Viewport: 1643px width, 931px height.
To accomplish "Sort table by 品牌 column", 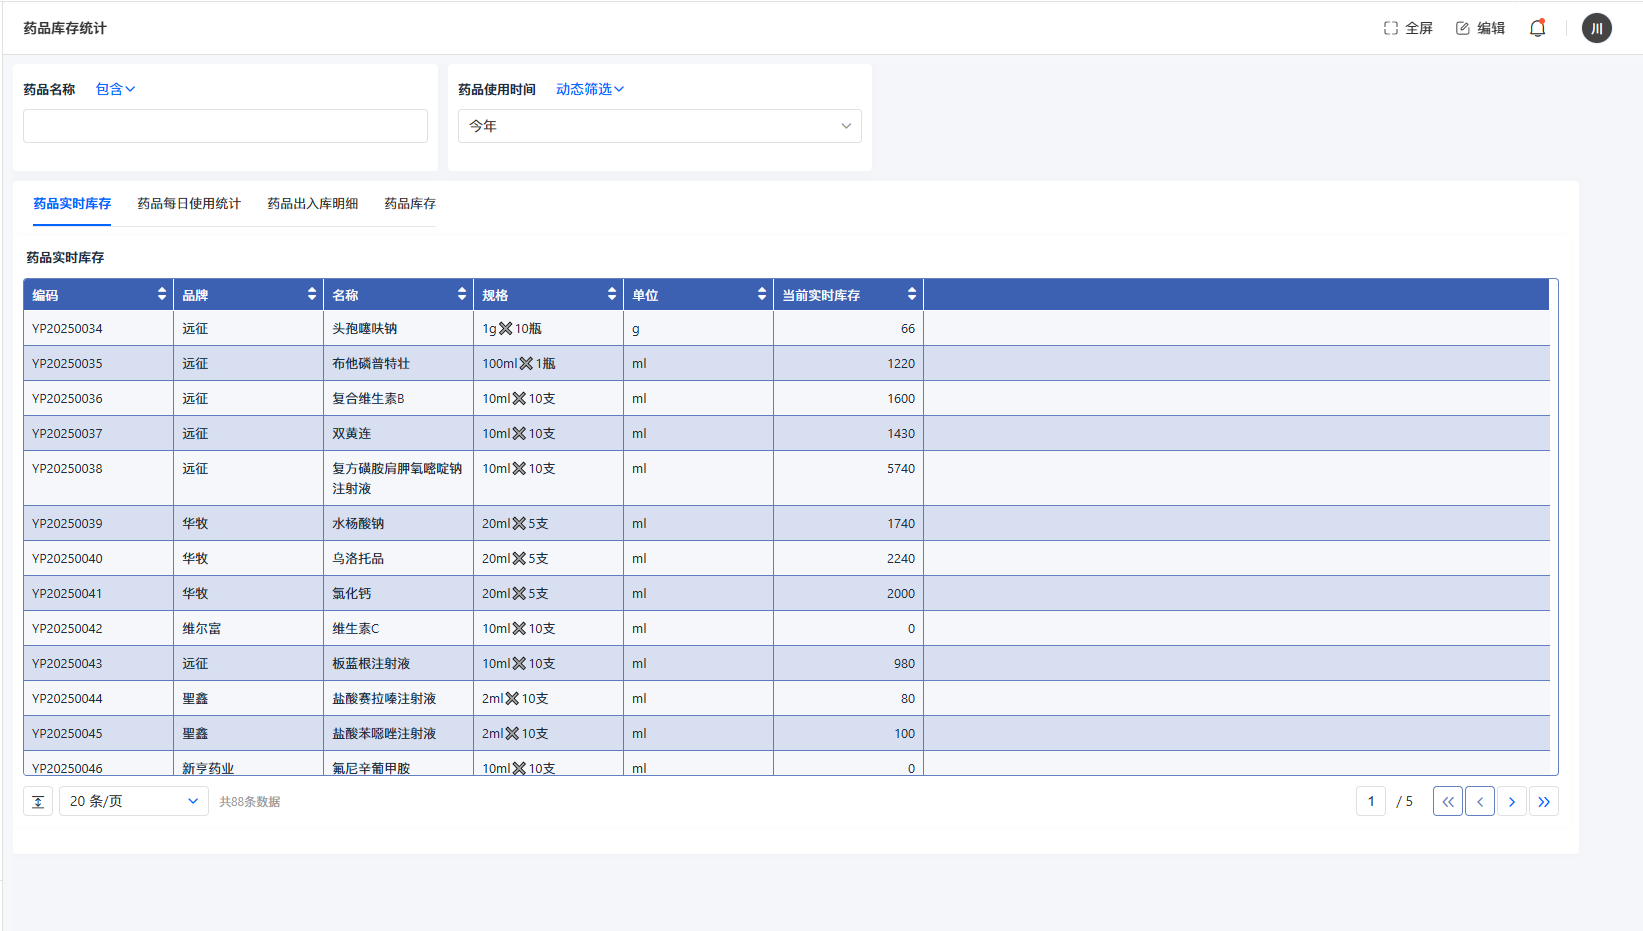I will (x=311, y=294).
